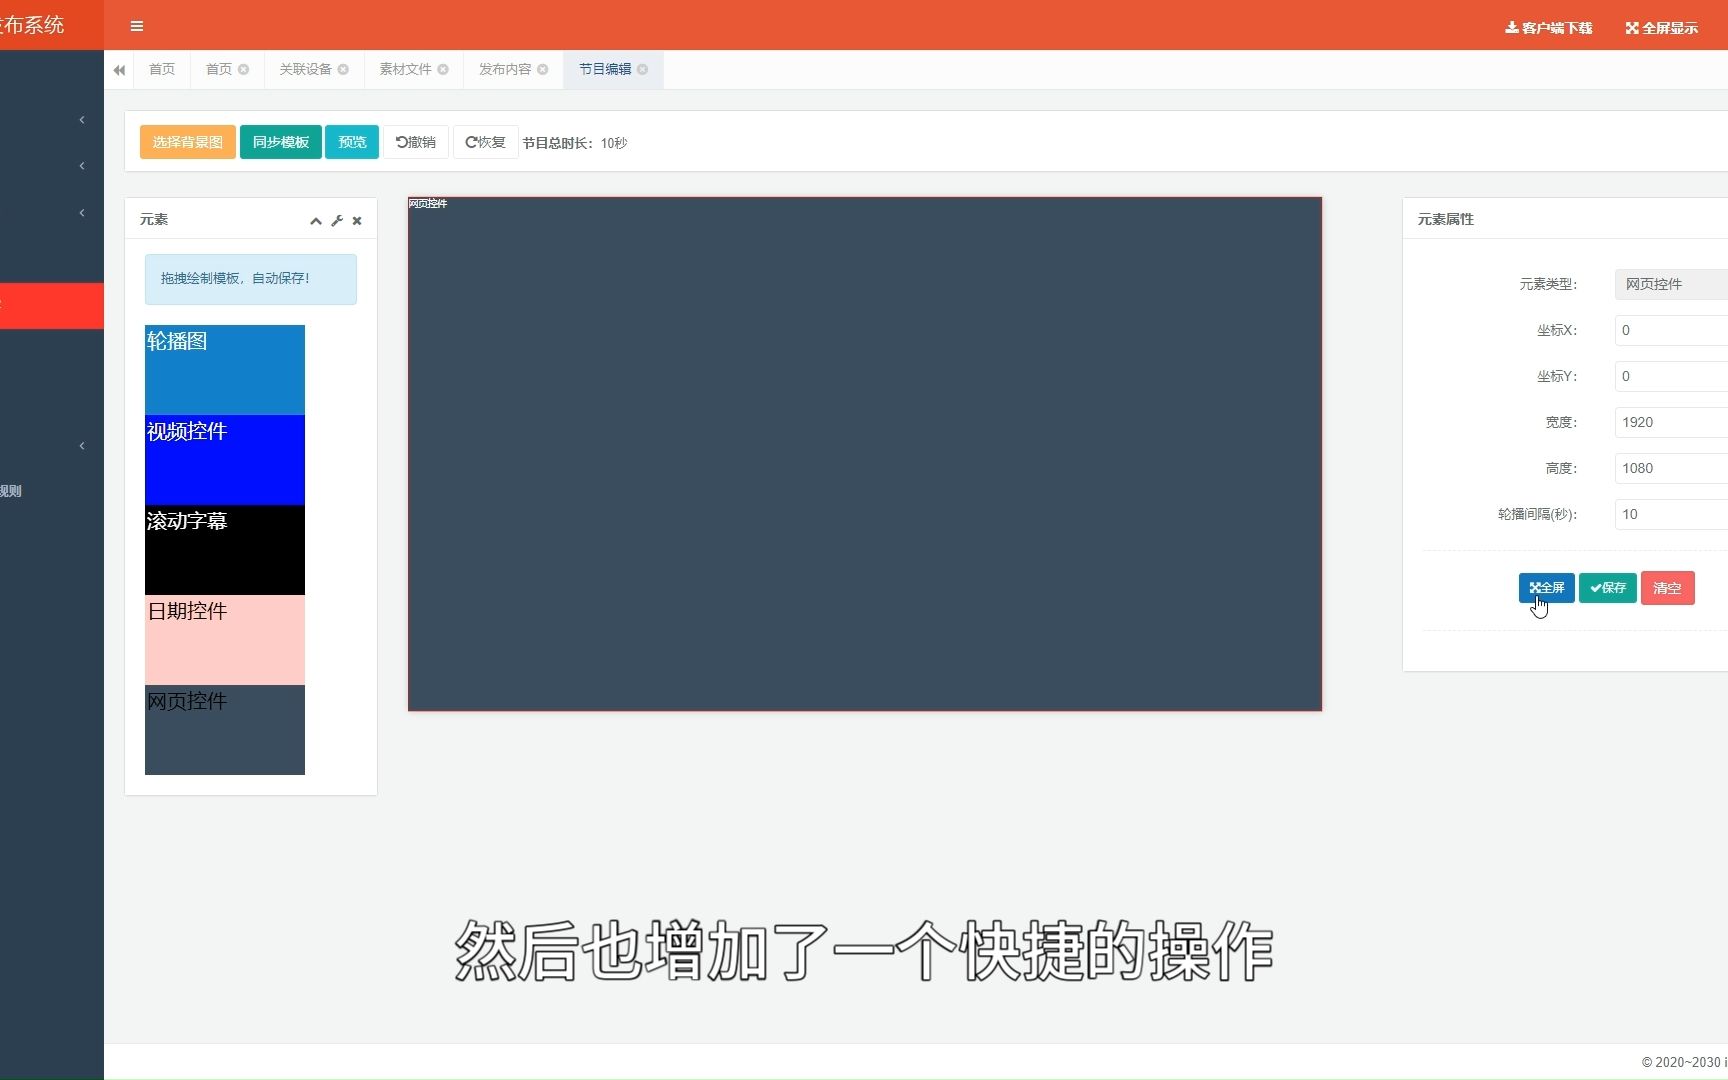1728x1080 pixels.
Task: Switch to the 发布内容 tab
Action: 503,69
